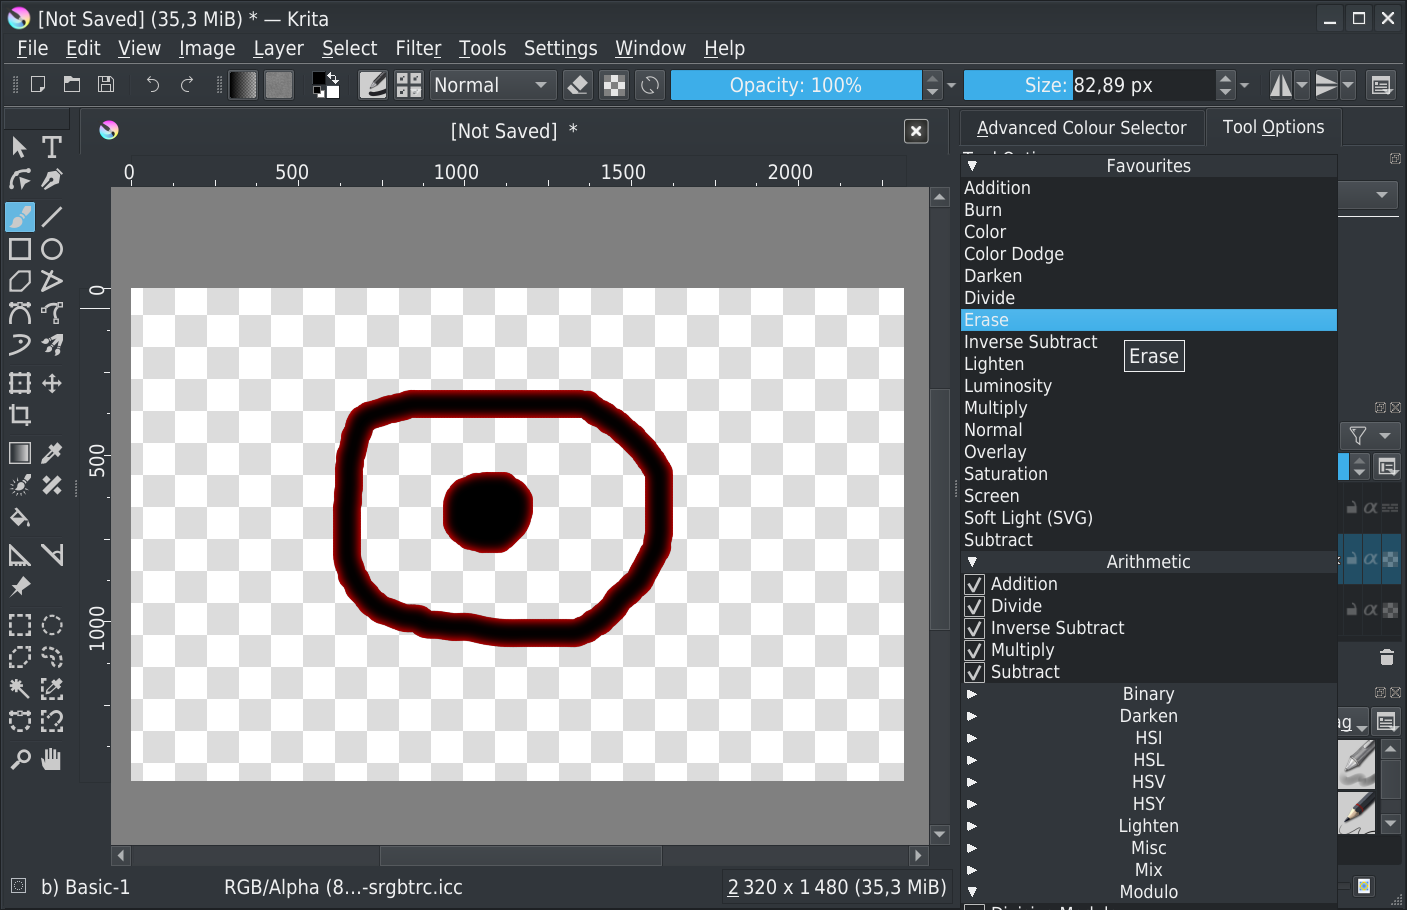Activate the Fill bucket tool
The image size is (1407, 910).
(20, 517)
